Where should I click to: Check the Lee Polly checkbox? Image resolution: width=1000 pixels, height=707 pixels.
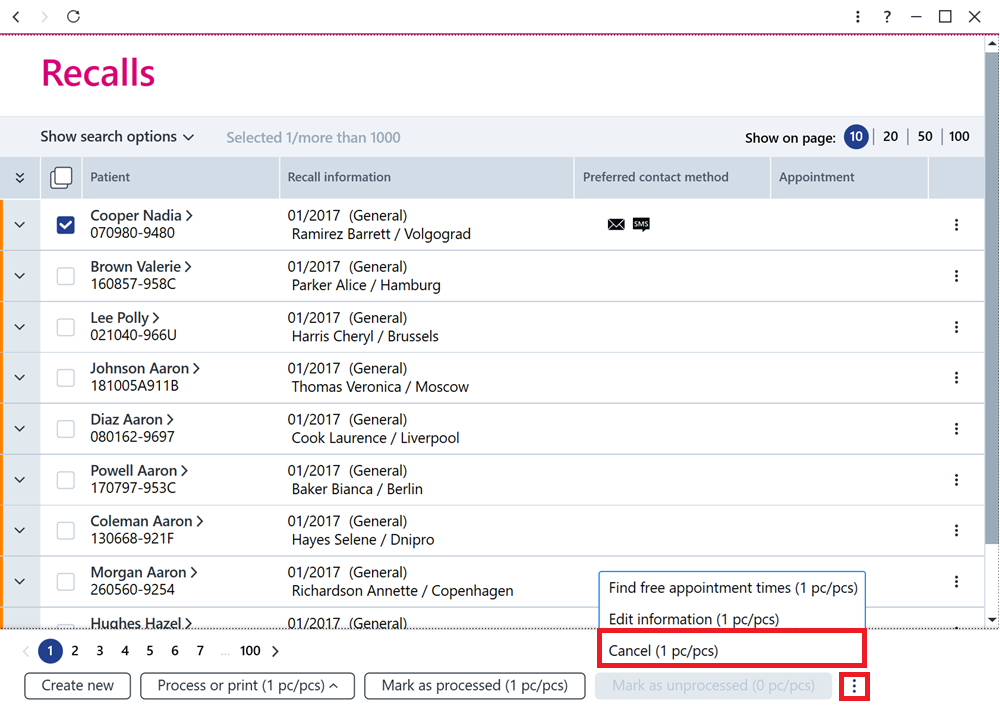click(66, 326)
